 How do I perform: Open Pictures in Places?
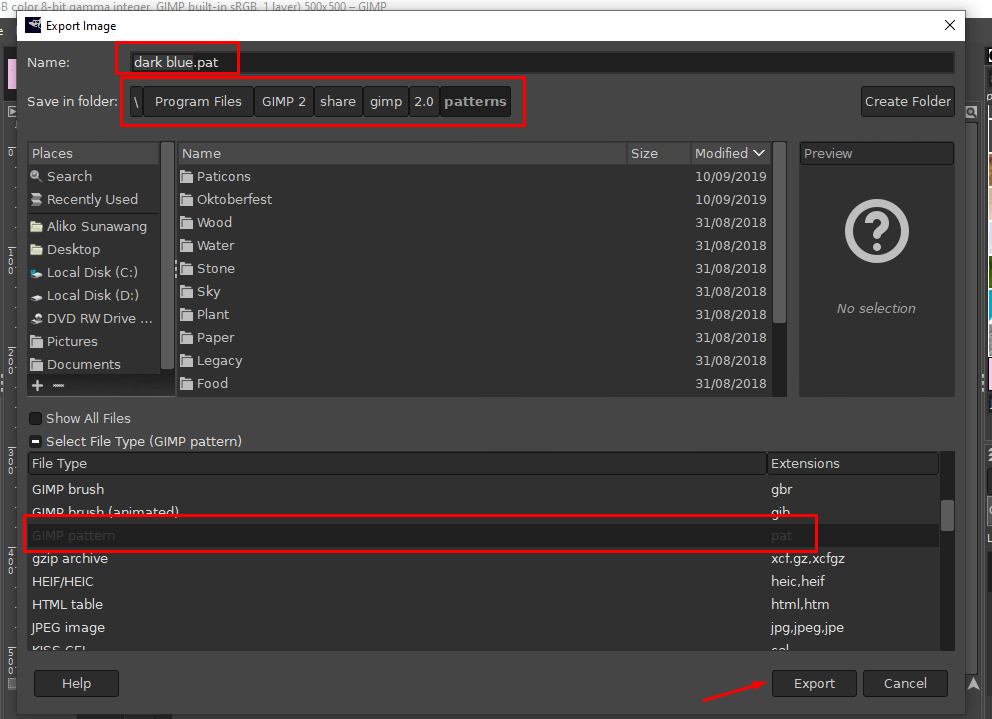(x=94, y=341)
